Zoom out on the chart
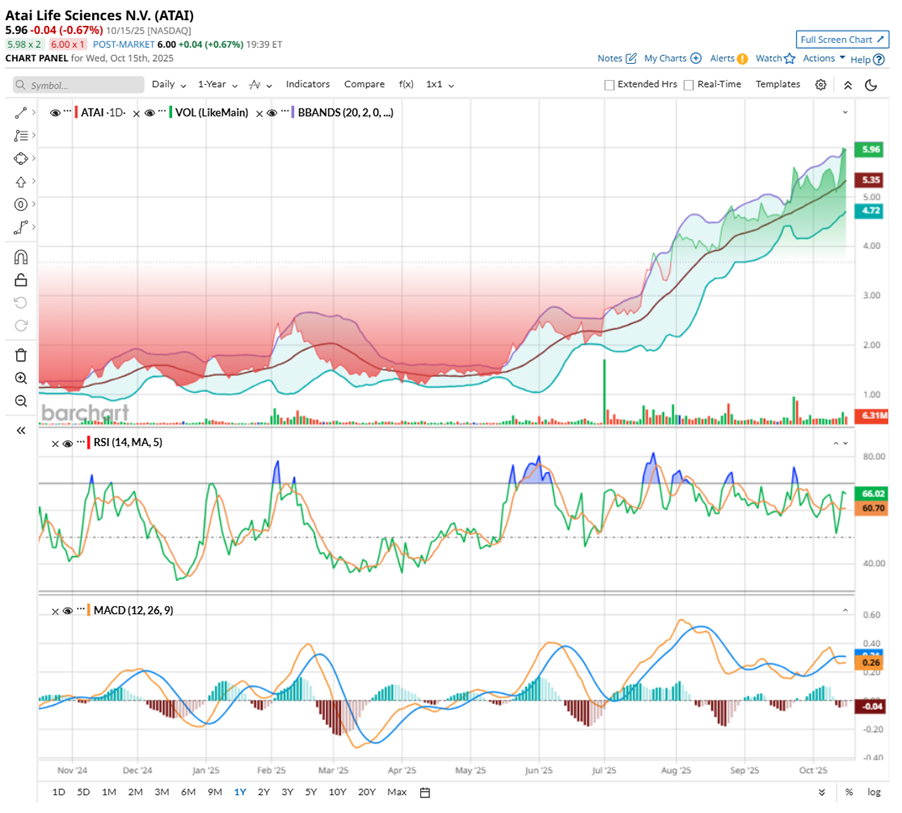Screen dimensions: 902x813 point(21,401)
